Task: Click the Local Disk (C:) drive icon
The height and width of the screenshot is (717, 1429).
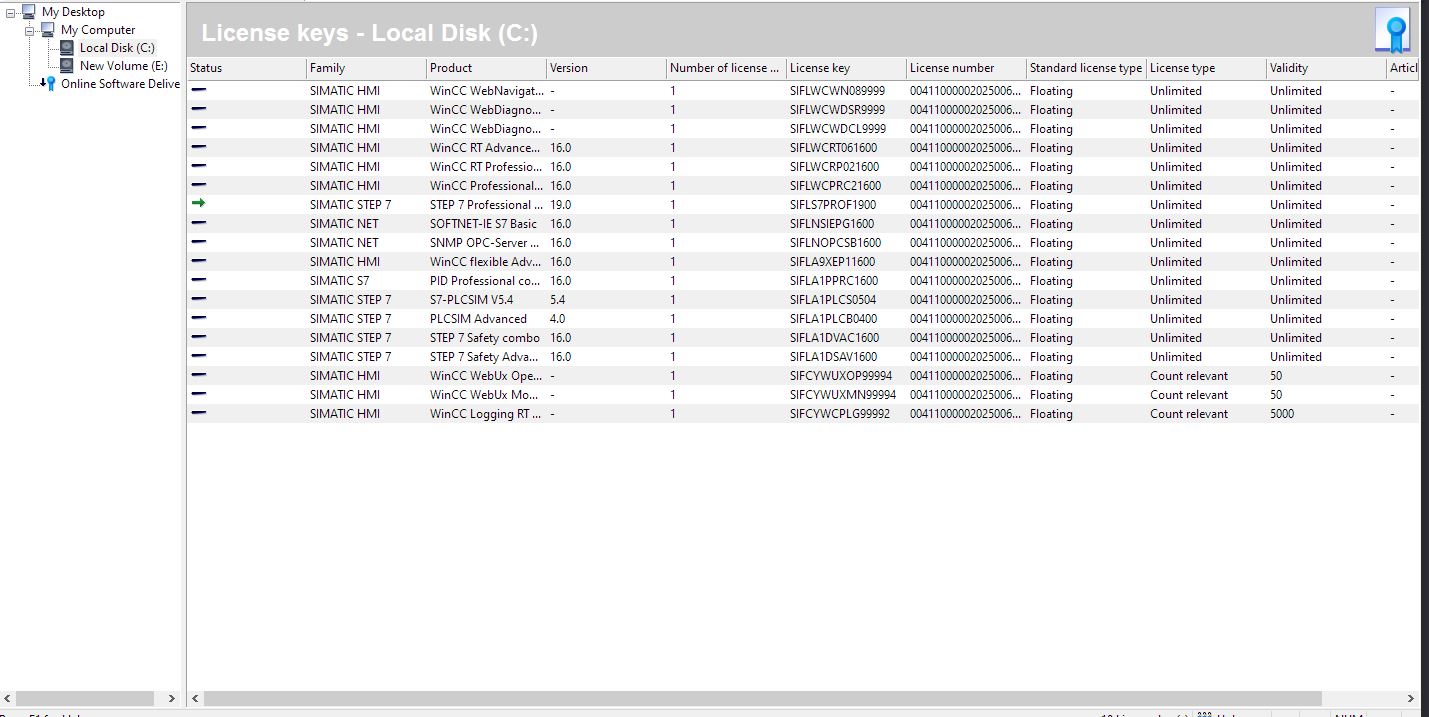Action: pos(67,48)
